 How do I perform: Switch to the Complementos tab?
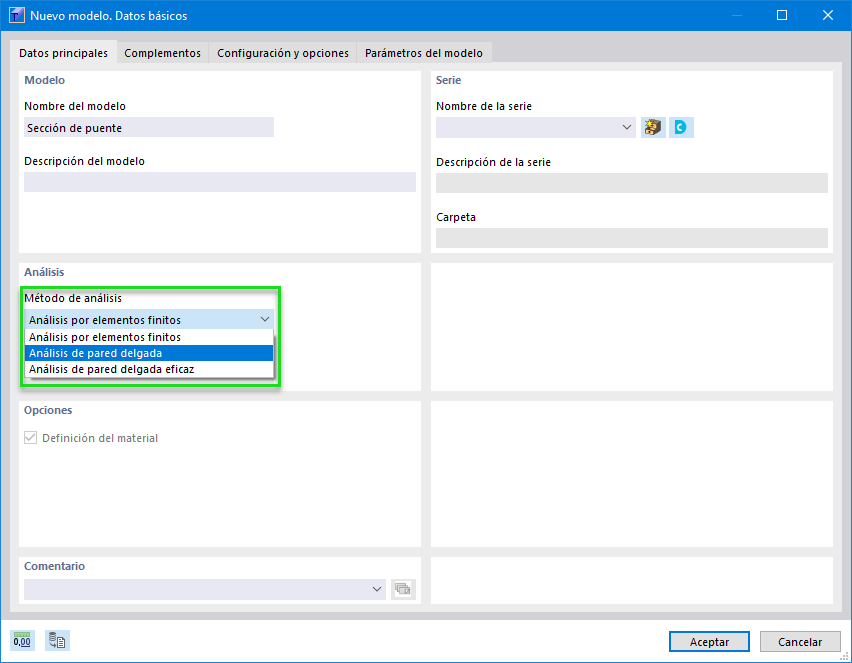pyautogui.click(x=162, y=53)
